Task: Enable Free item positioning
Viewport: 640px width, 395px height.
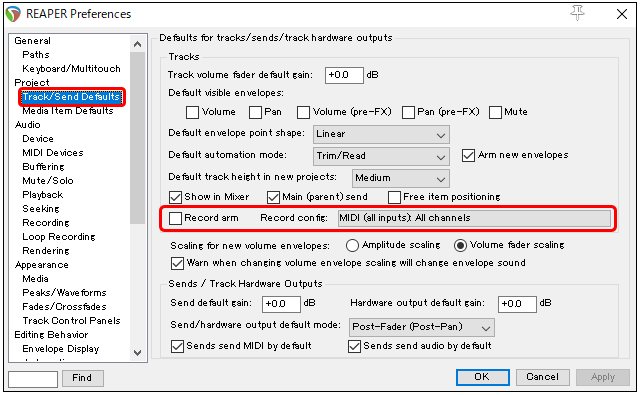Action: click(x=394, y=198)
